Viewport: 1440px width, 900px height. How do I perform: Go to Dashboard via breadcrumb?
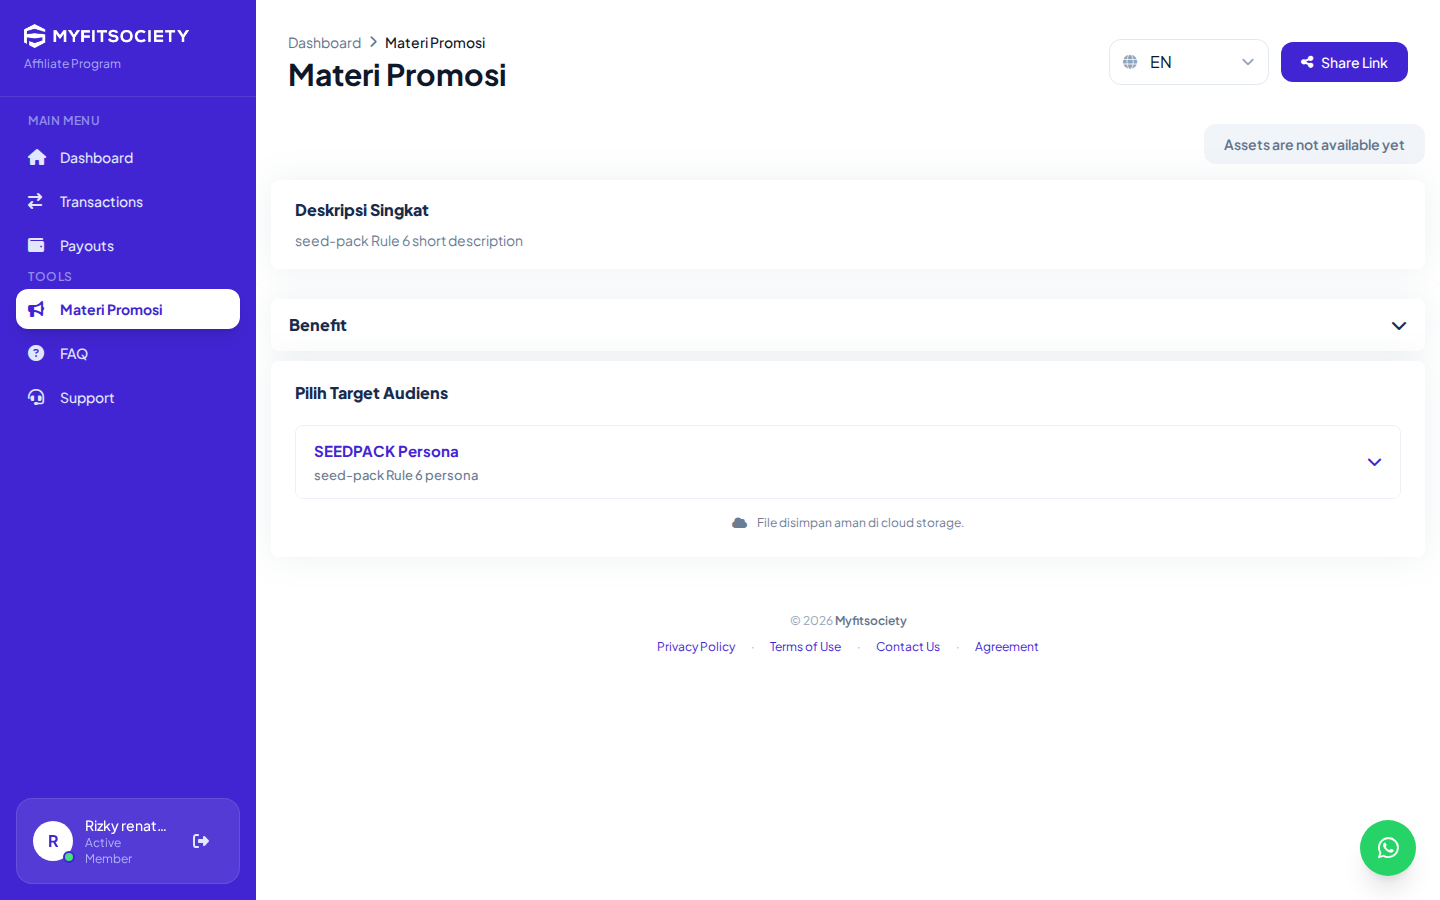tap(324, 43)
